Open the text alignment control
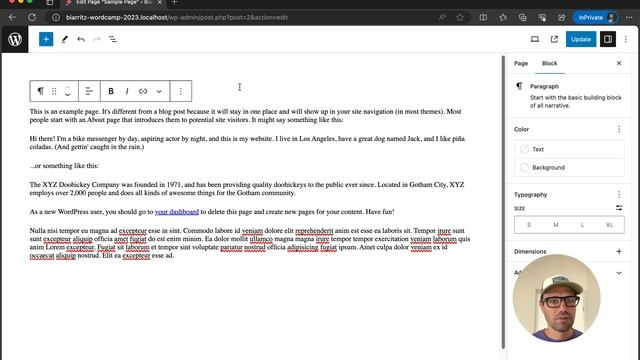This screenshot has width=640, height=360. click(x=89, y=91)
